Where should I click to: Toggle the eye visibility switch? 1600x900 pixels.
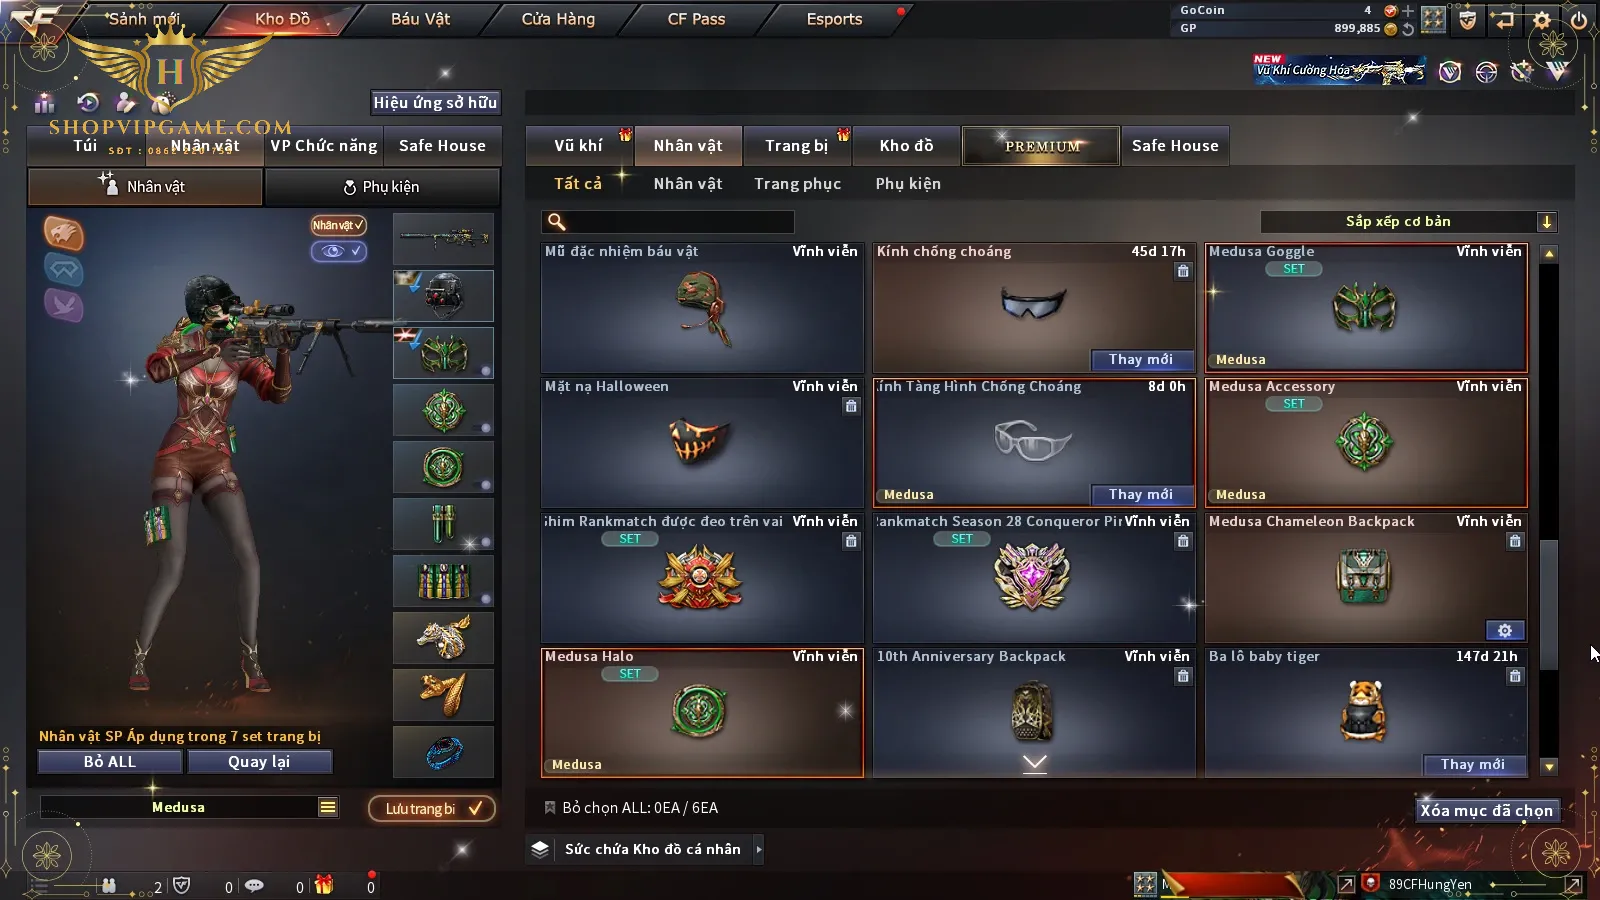pyautogui.click(x=339, y=251)
